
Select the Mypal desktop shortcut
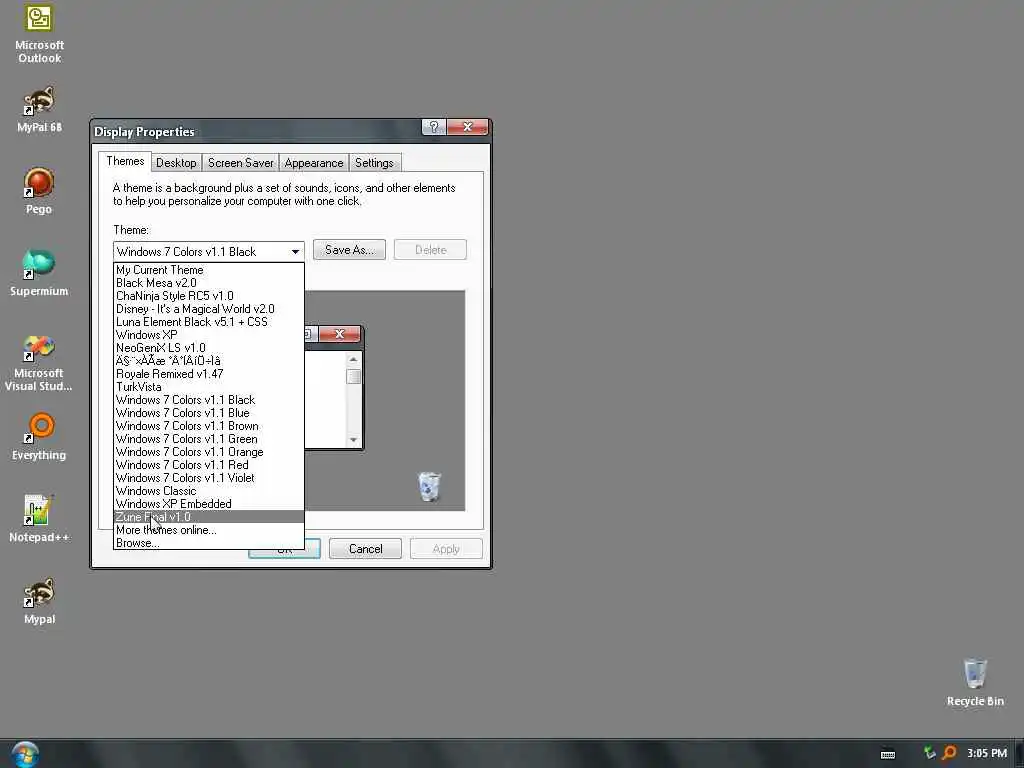[39, 601]
